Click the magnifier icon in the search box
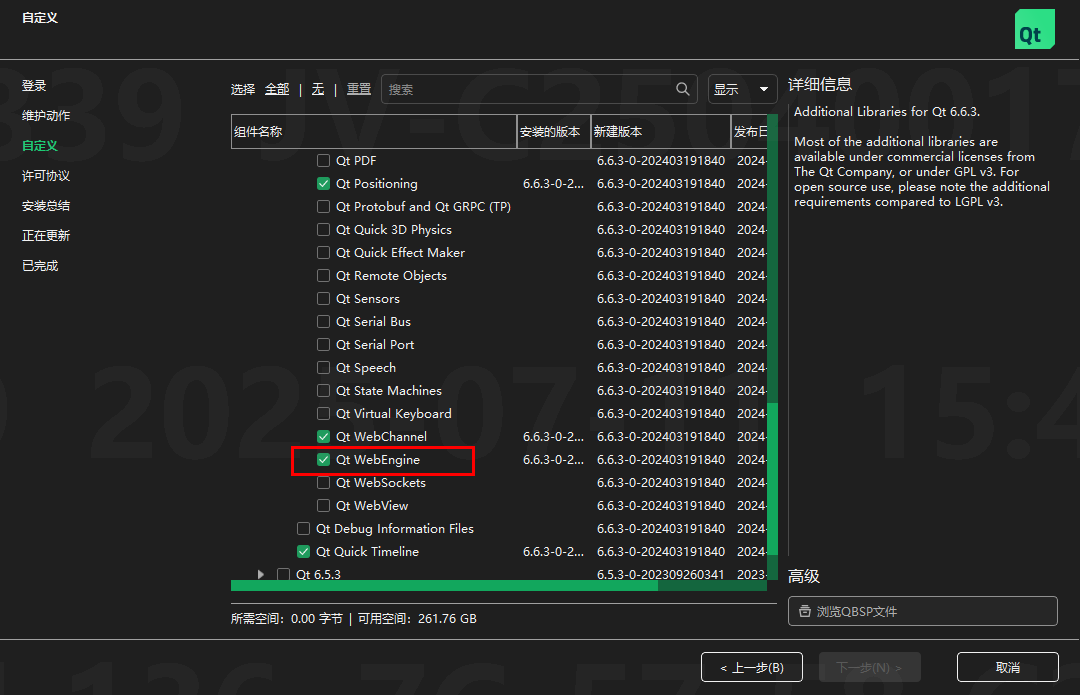The height and width of the screenshot is (695, 1080). 682,89
